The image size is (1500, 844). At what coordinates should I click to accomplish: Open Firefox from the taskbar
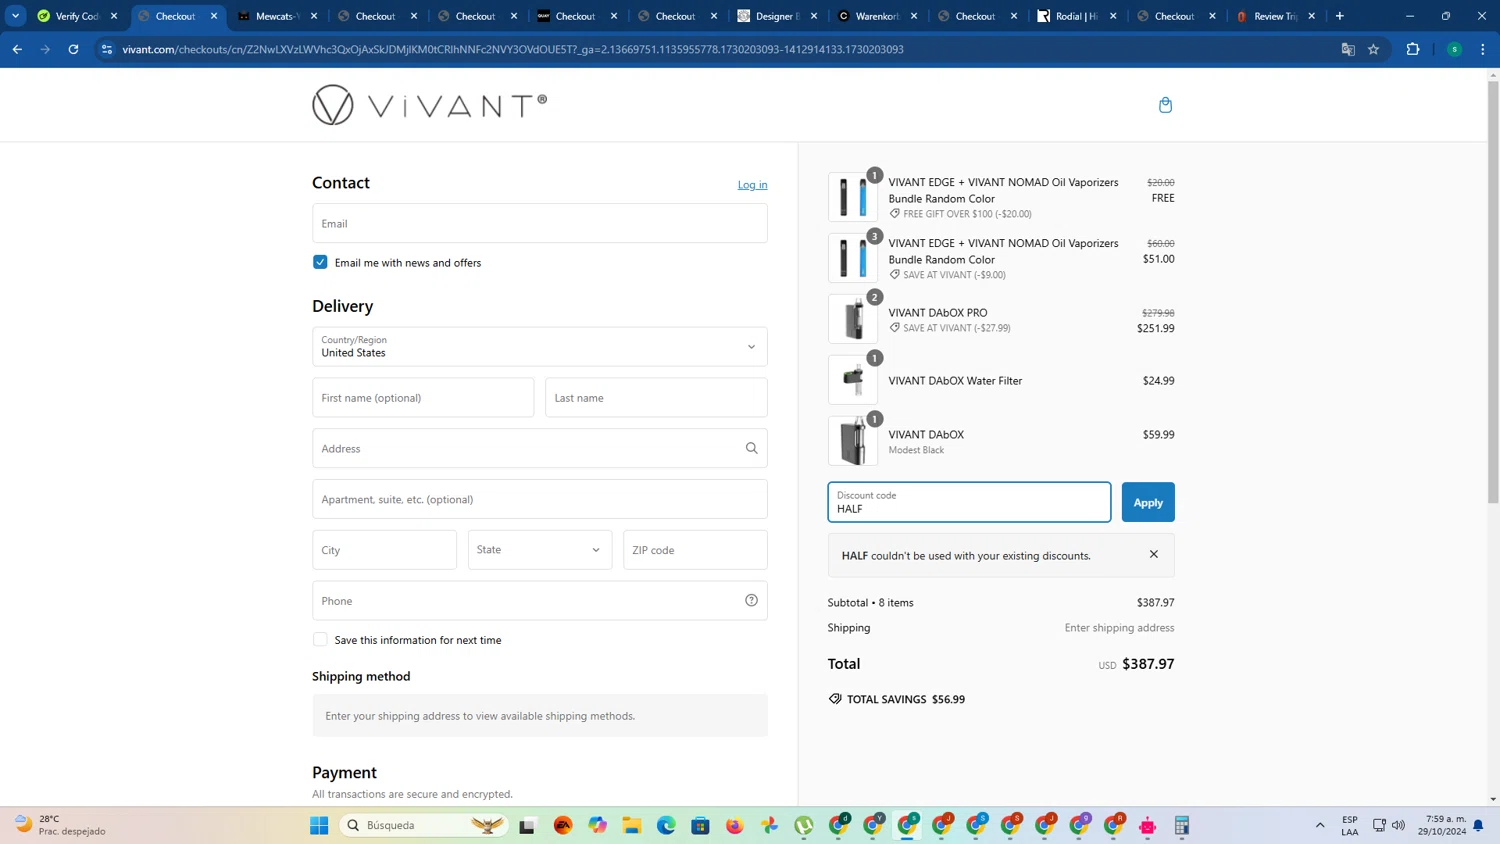735,825
